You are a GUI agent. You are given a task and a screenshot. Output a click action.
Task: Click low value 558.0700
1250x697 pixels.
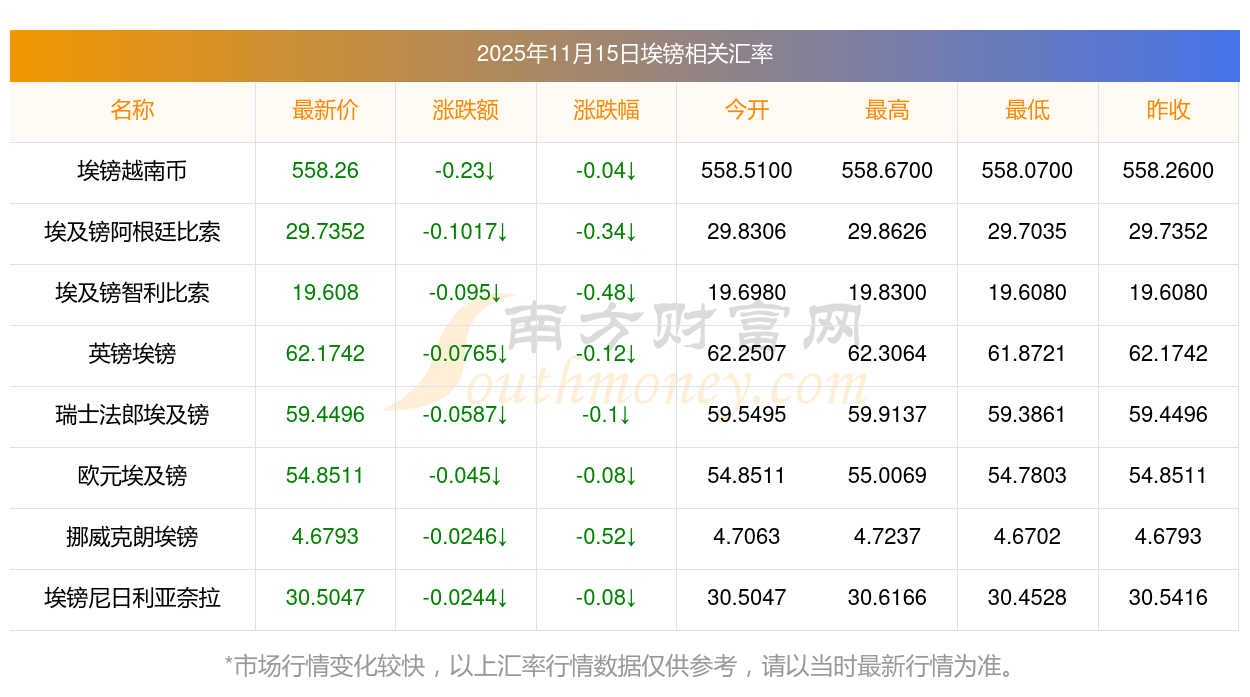[1028, 171]
